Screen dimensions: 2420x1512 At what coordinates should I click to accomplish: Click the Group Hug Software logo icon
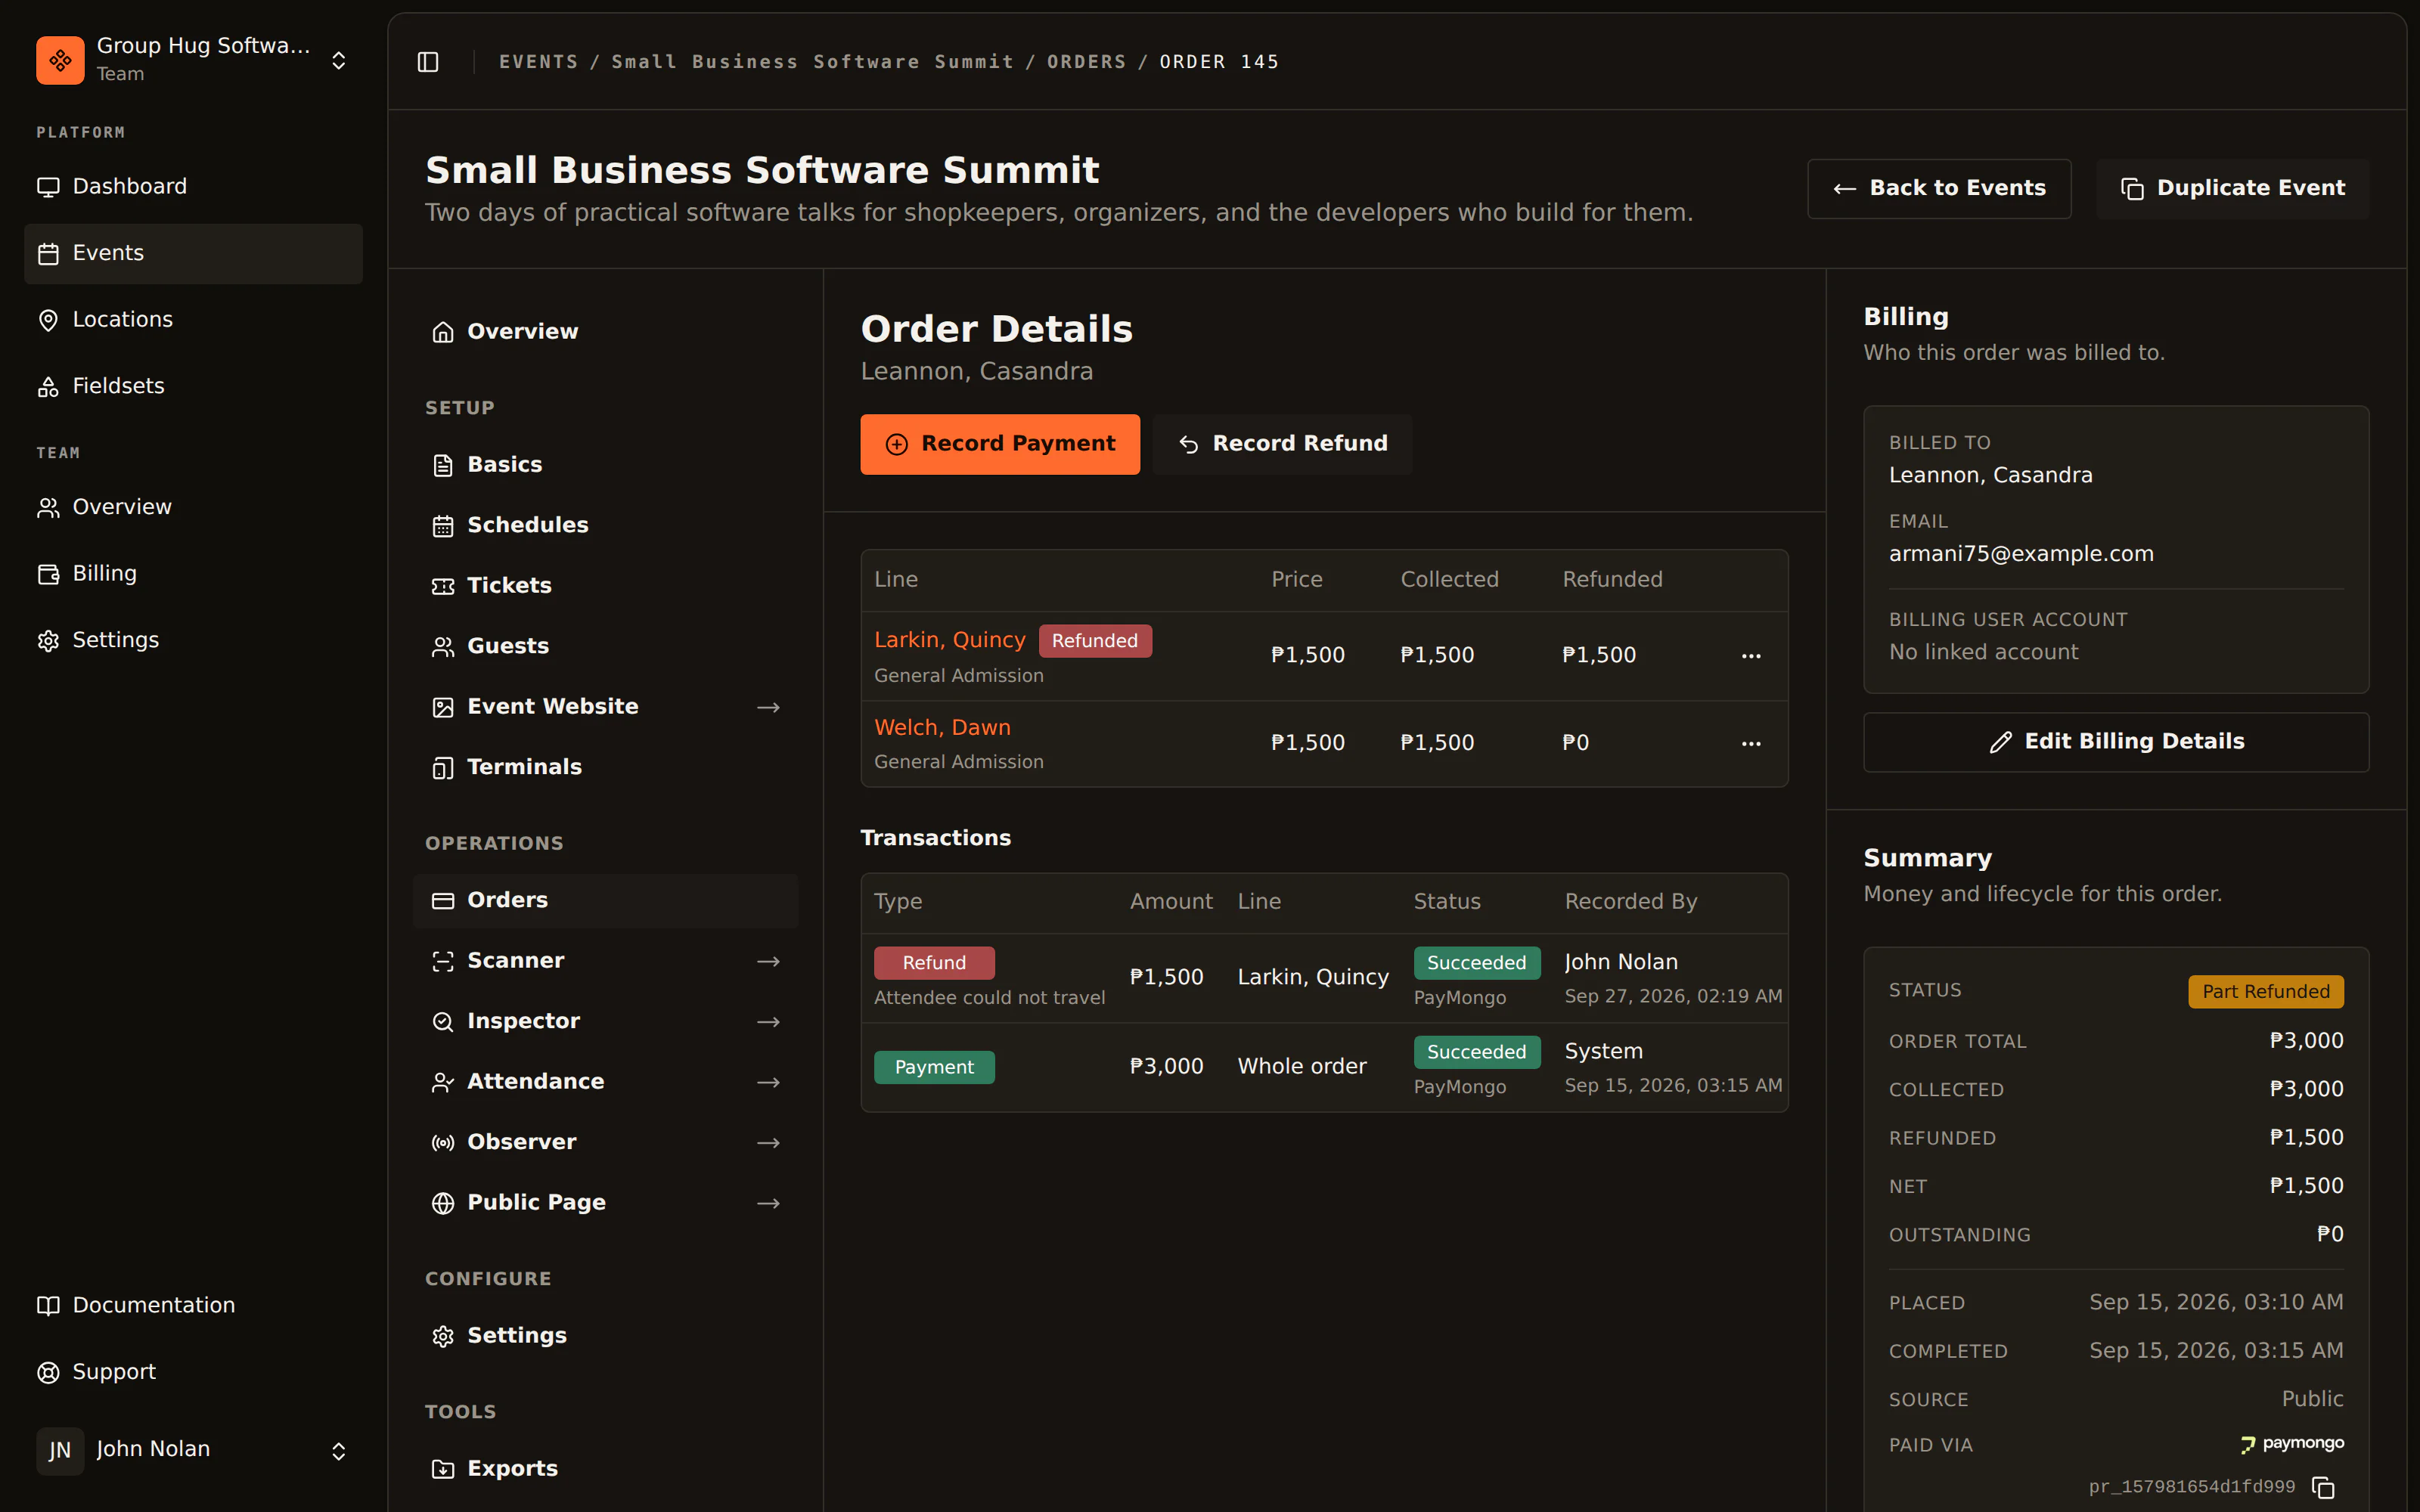click(x=60, y=60)
